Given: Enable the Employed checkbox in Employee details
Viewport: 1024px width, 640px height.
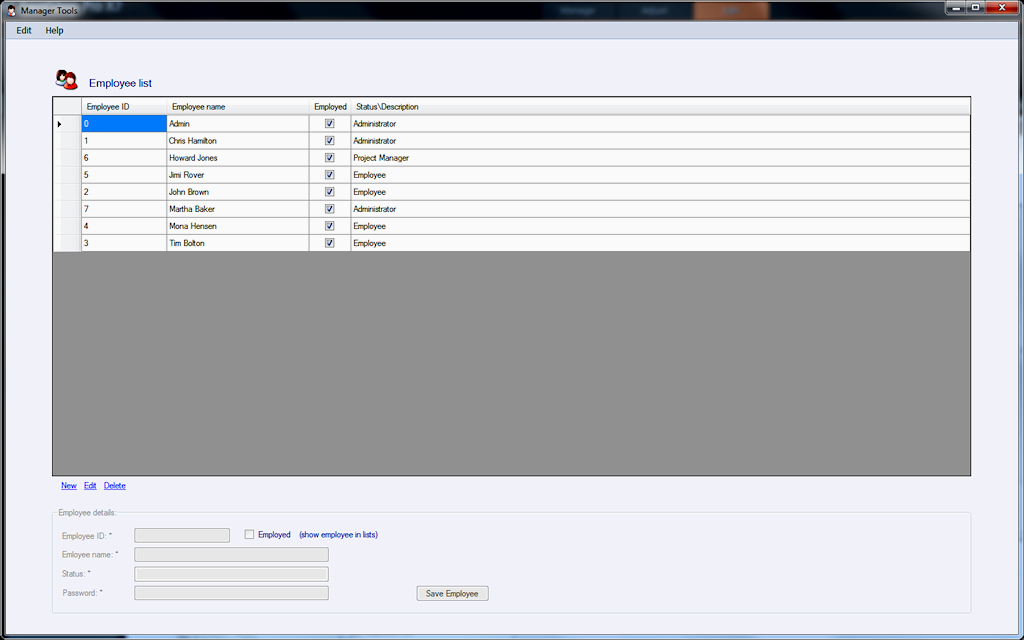Looking at the screenshot, I should tap(250, 535).
